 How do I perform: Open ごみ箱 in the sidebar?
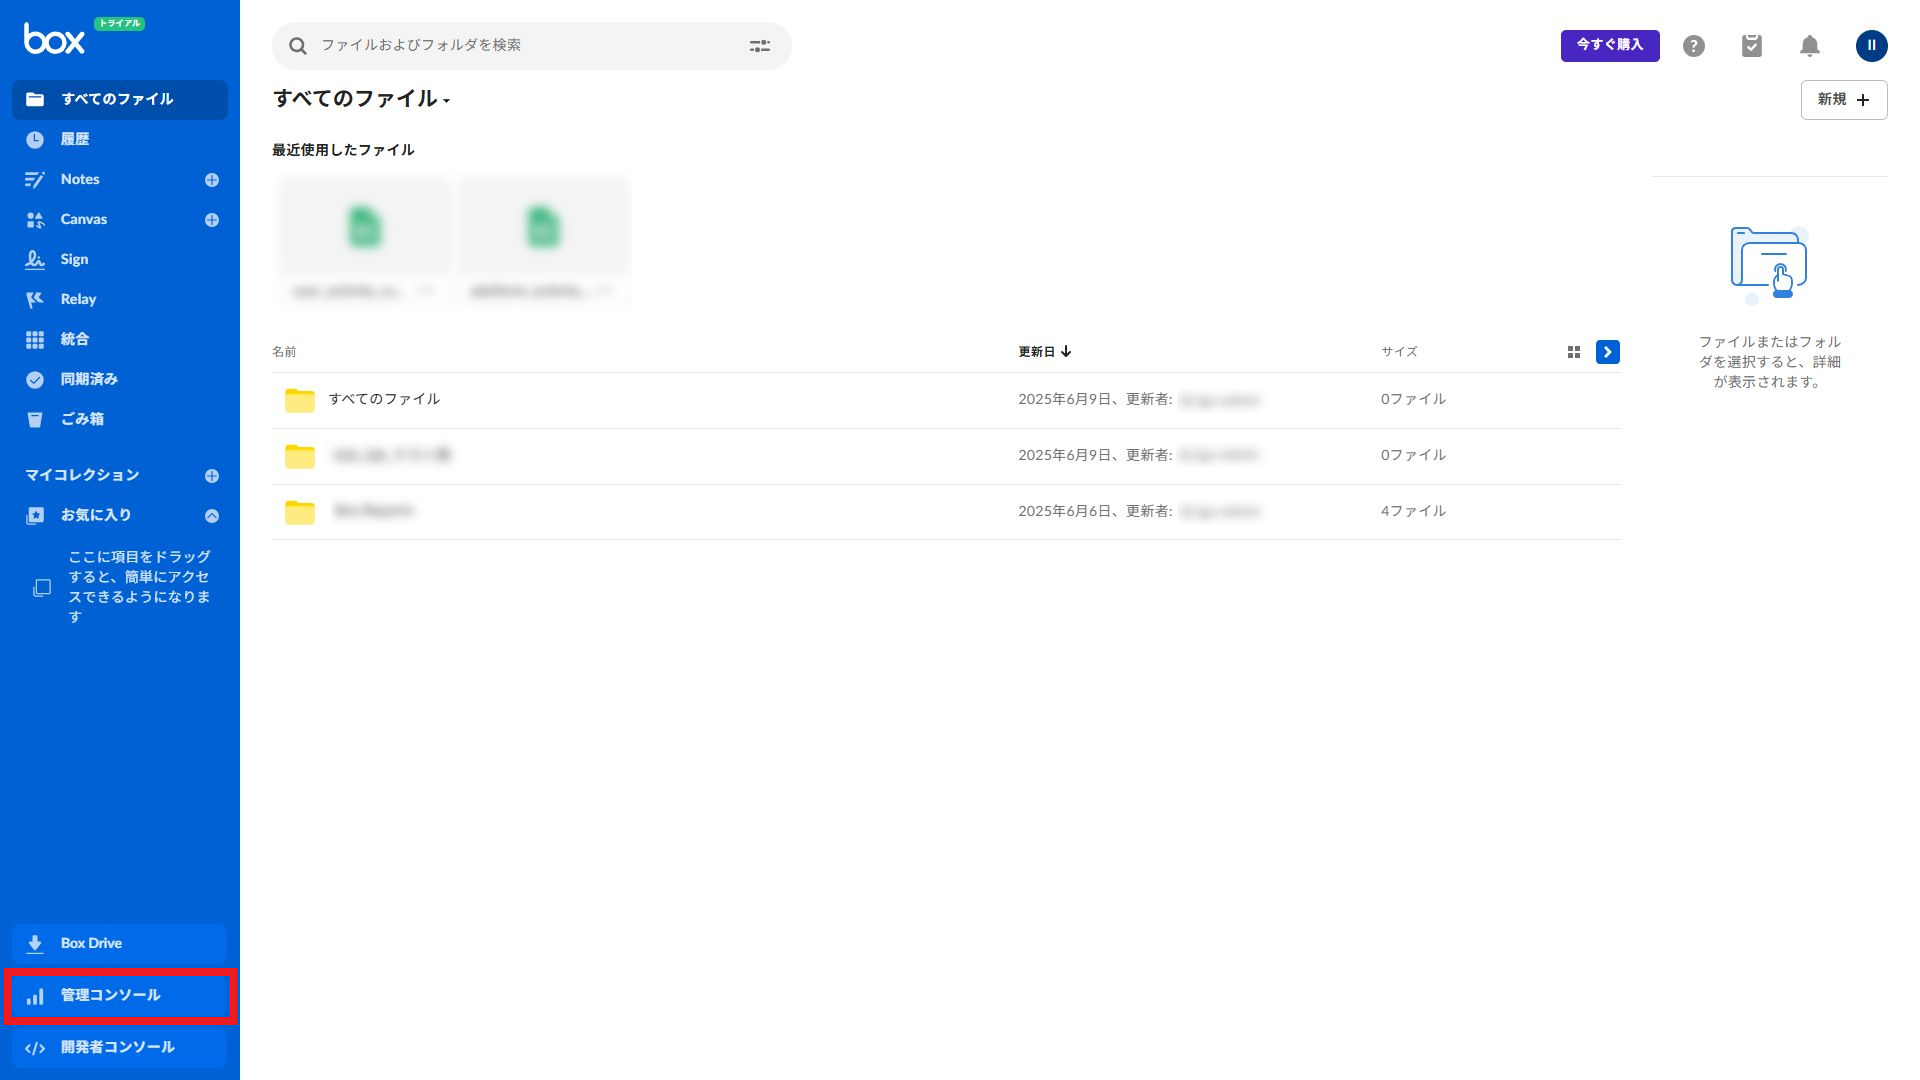click(x=82, y=420)
